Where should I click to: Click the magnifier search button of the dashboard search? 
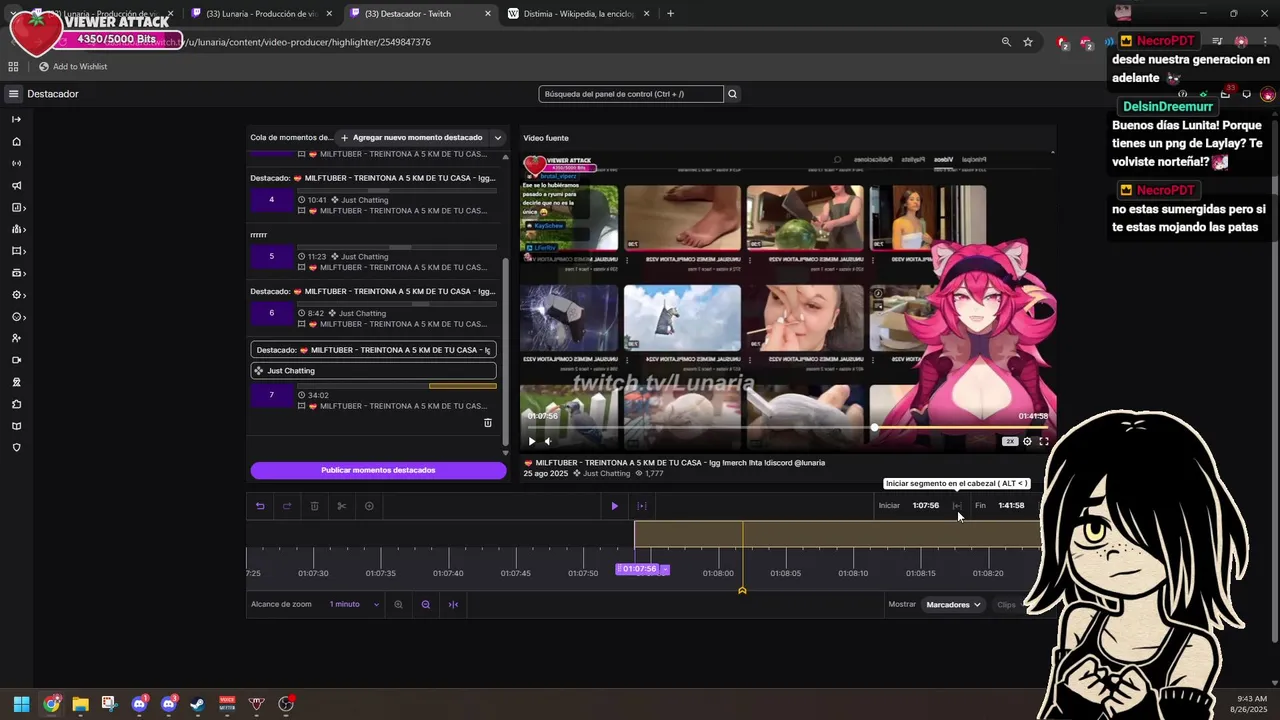tap(732, 94)
